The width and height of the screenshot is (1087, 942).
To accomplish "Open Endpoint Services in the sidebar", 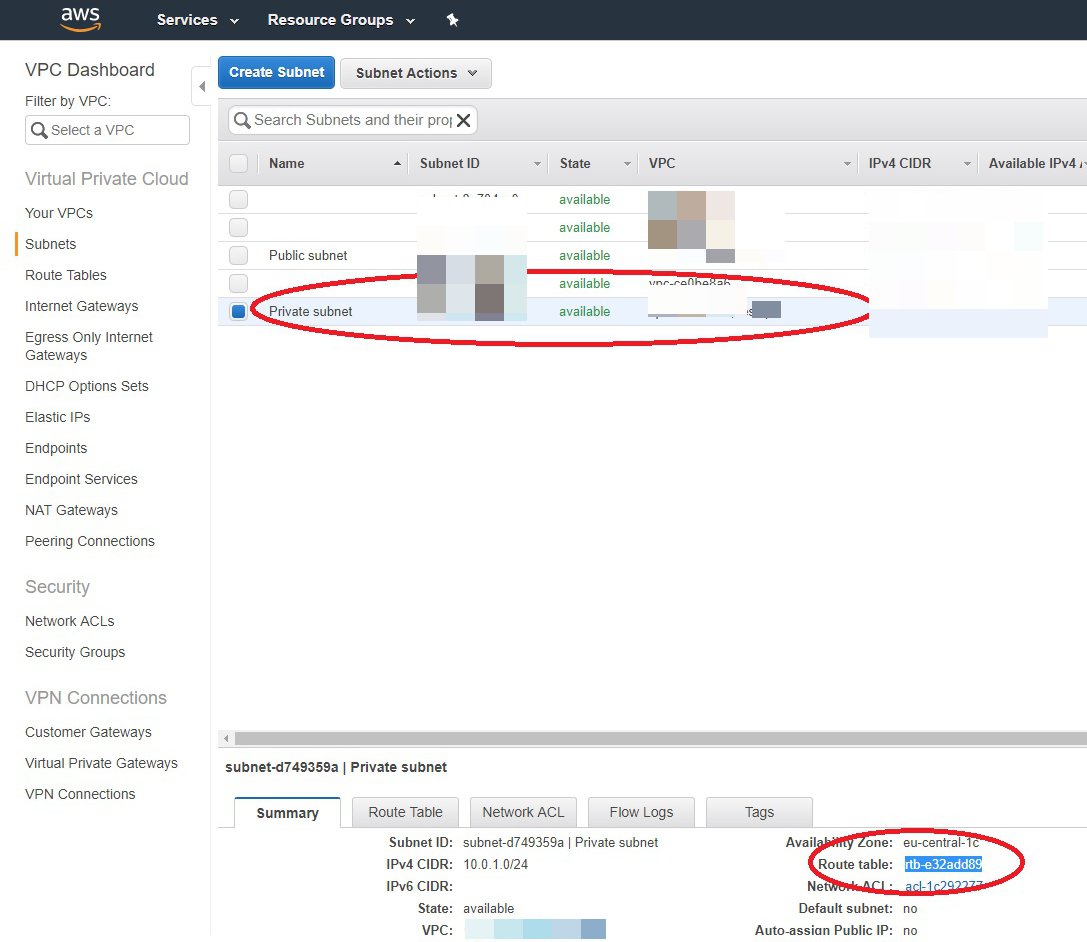I will coord(81,479).
